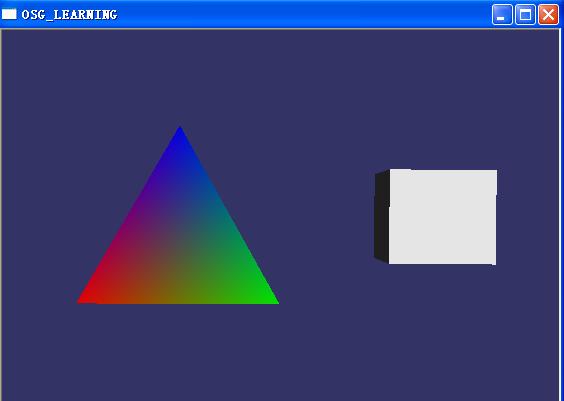Maximize the OSG_LEARNING window
Screen dimensions: 564x401
click(525, 15)
